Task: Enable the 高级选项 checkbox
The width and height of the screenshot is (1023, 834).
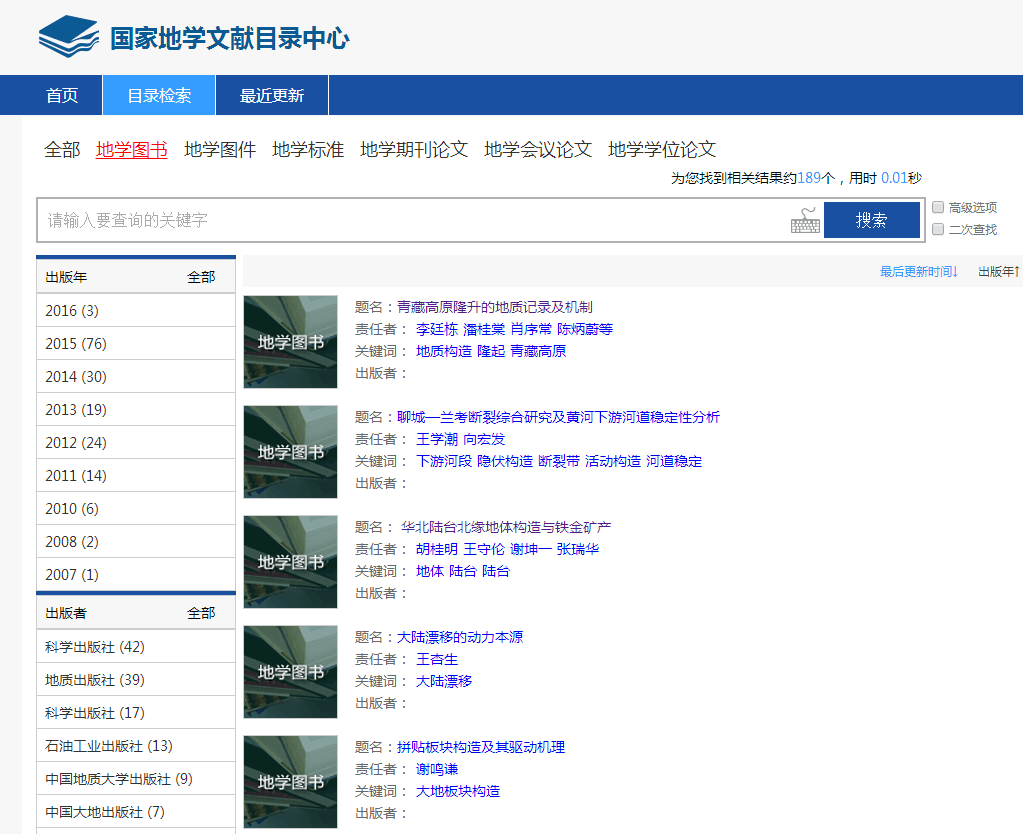Action: pyautogui.click(x=938, y=207)
